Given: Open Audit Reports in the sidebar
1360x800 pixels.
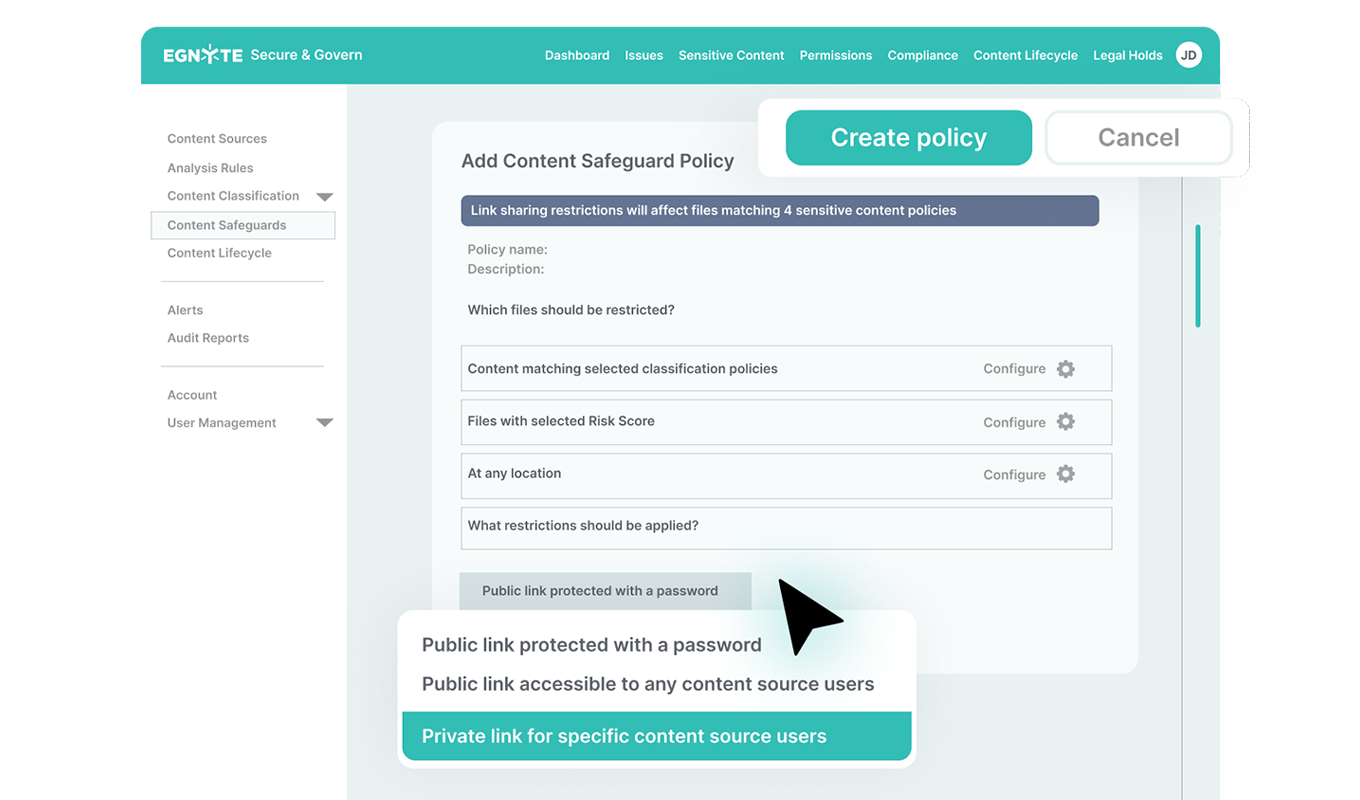Looking at the screenshot, I should [208, 338].
